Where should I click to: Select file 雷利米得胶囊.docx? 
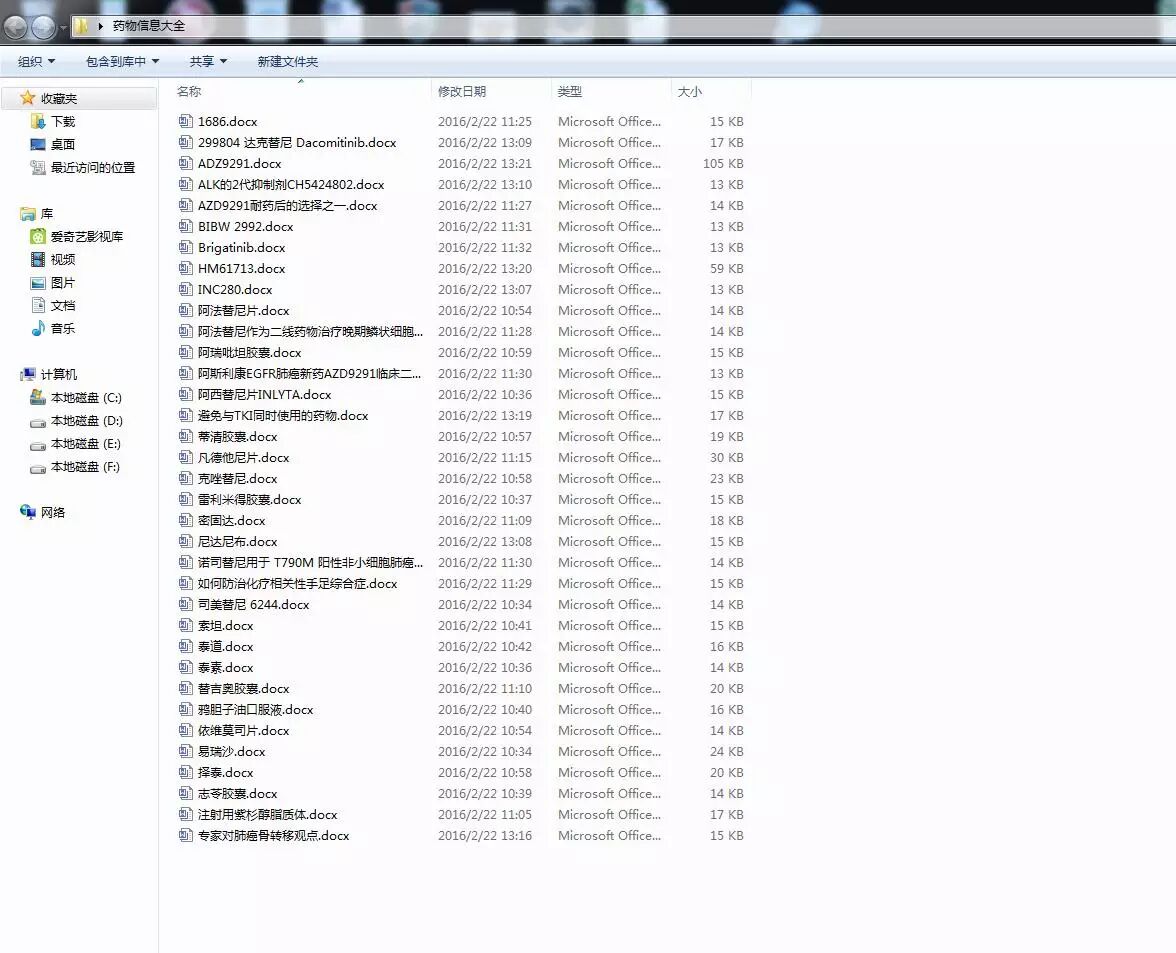tap(250, 499)
